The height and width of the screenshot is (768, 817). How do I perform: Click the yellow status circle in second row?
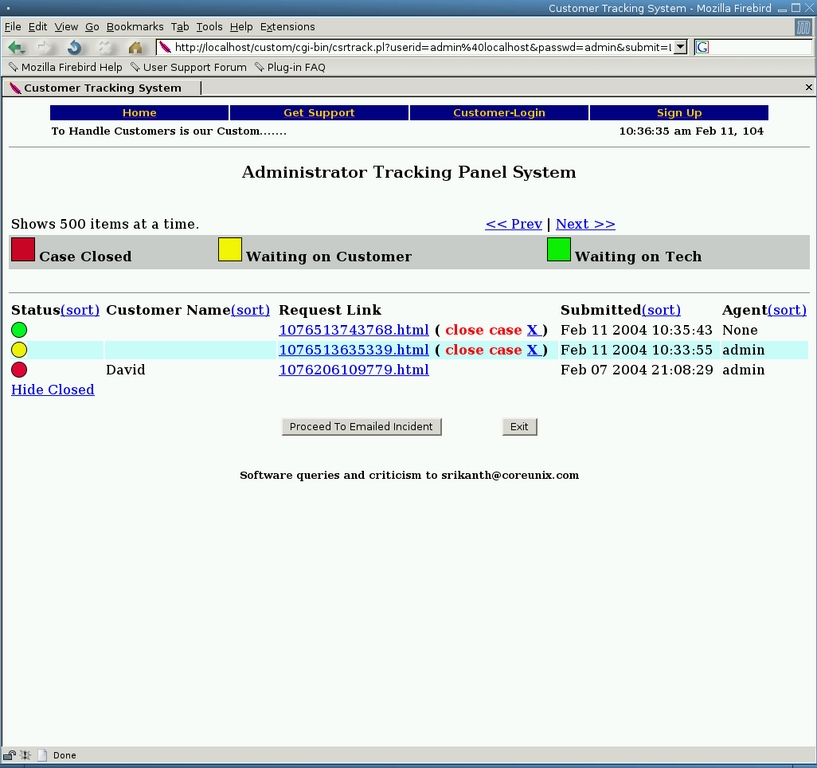19,350
